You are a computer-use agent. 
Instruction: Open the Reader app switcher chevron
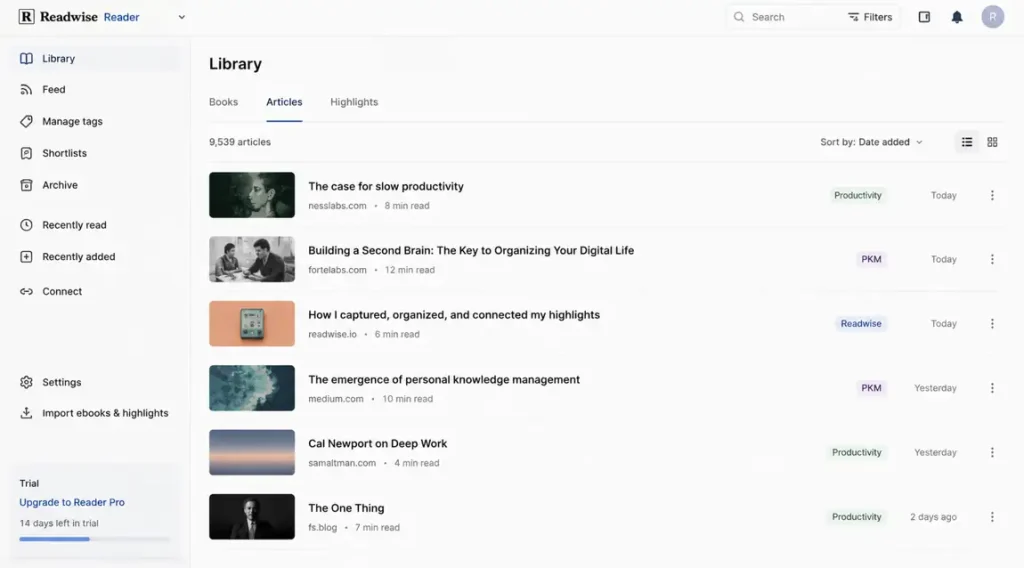pyautogui.click(x=182, y=17)
